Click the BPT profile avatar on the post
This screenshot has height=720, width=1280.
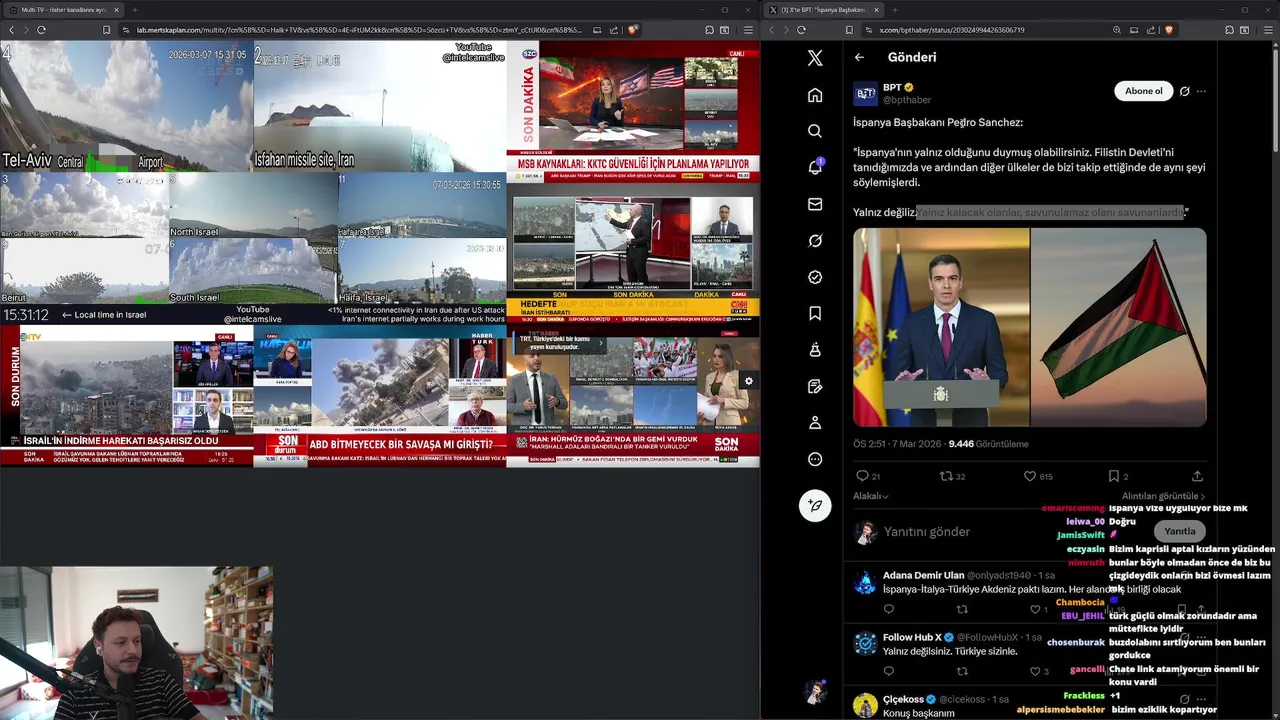click(865, 94)
